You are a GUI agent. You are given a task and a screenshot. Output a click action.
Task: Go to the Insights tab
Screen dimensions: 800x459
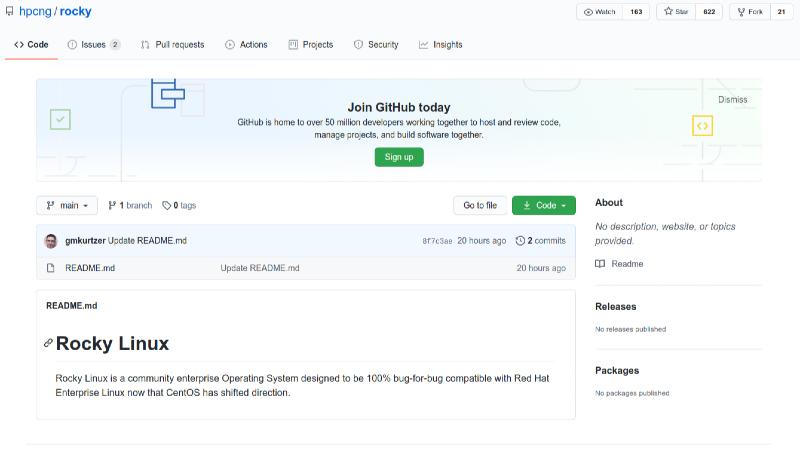pos(441,45)
